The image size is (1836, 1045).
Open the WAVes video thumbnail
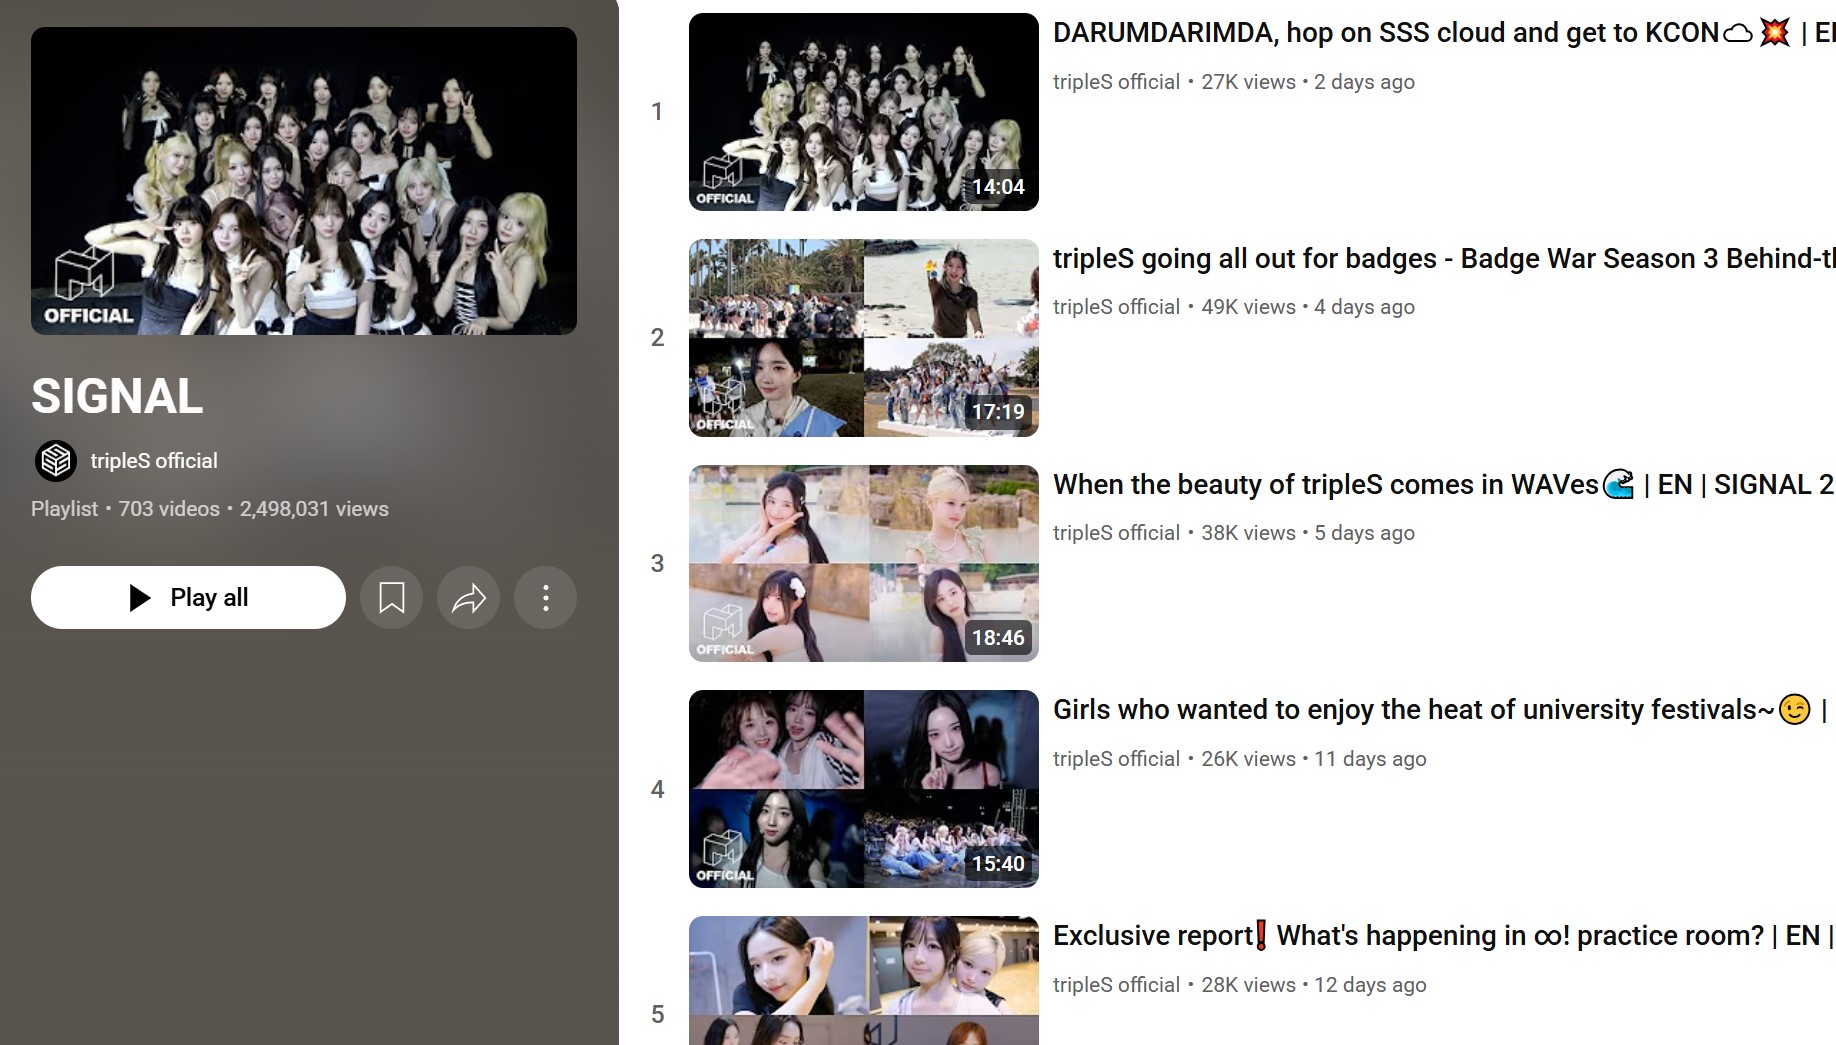point(864,563)
